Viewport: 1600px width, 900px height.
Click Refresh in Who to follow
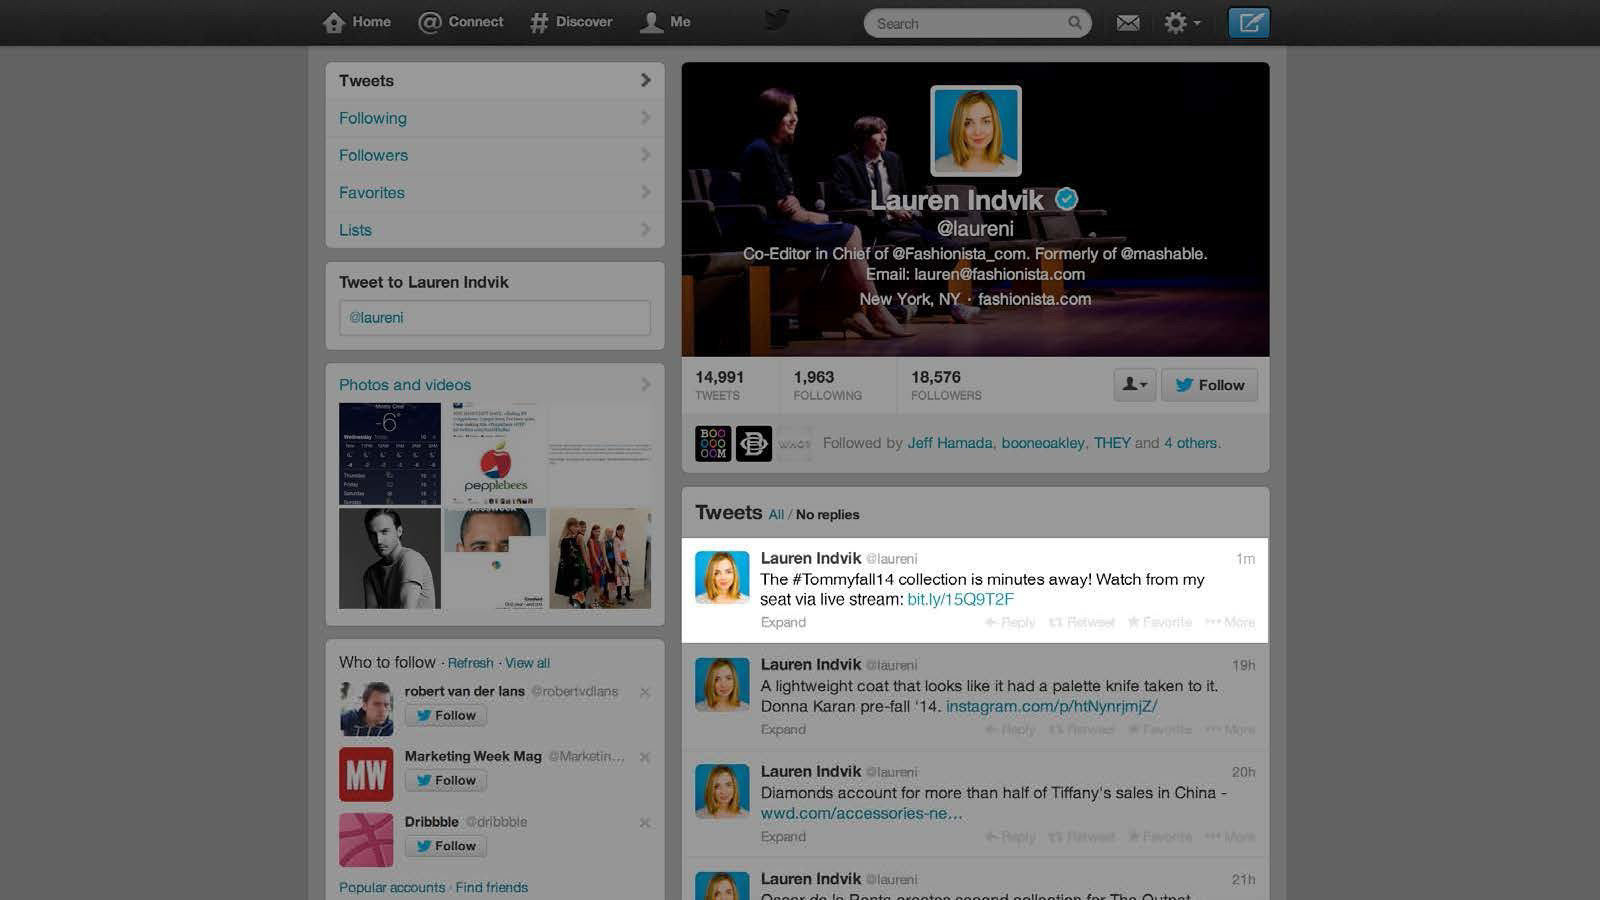(x=470, y=663)
